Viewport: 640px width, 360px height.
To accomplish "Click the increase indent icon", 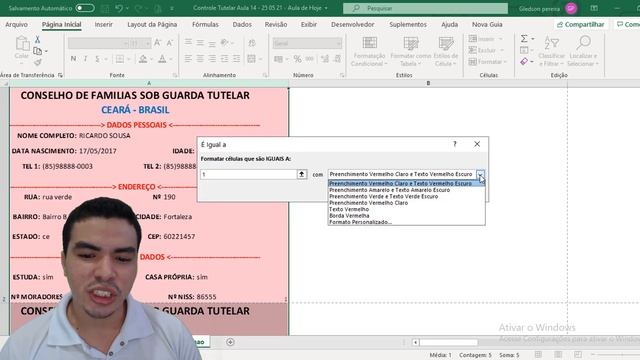I will [x=237, y=59].
